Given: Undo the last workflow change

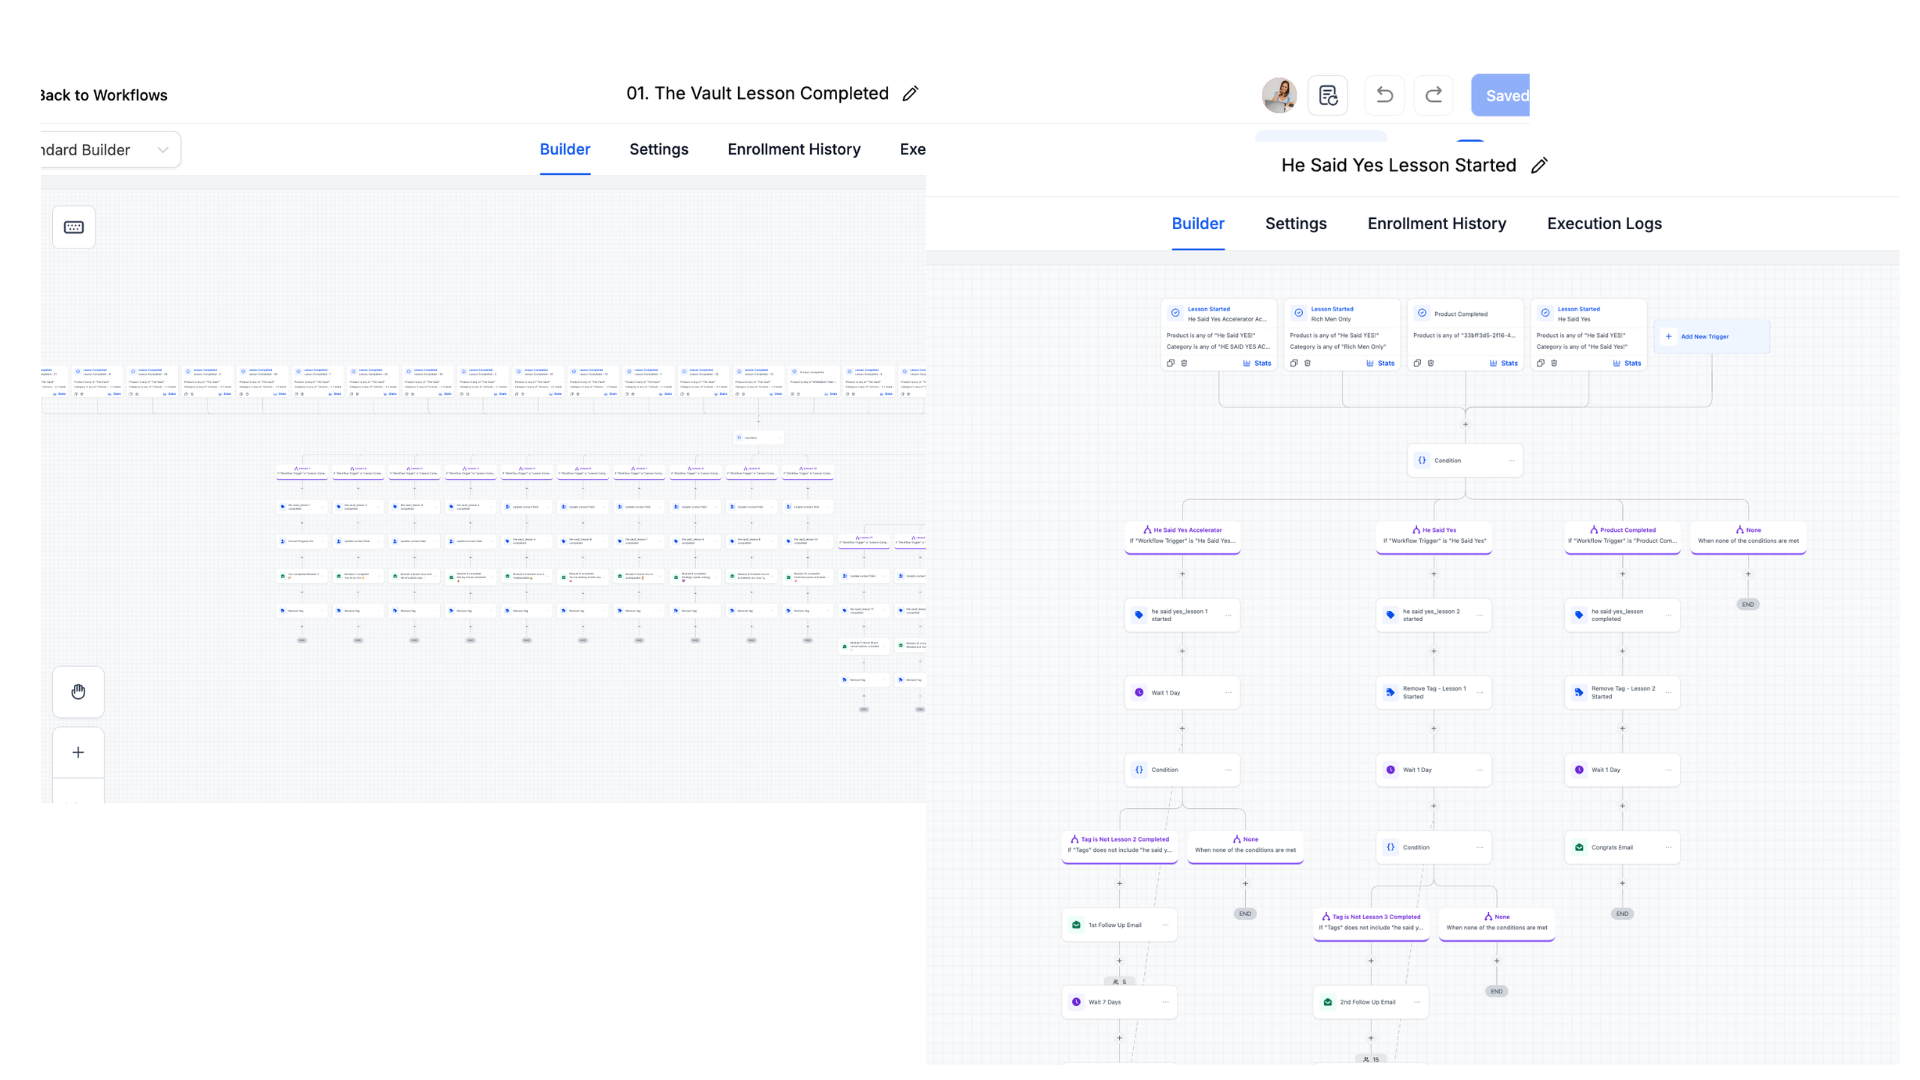Looking at the screenshot, I should (1384, 95).
